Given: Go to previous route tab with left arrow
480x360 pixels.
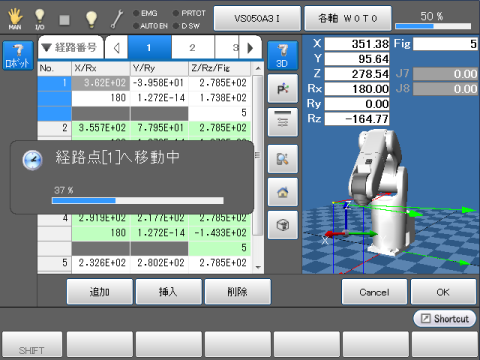Looking at the screenshot, I should (x=117, y=48).
